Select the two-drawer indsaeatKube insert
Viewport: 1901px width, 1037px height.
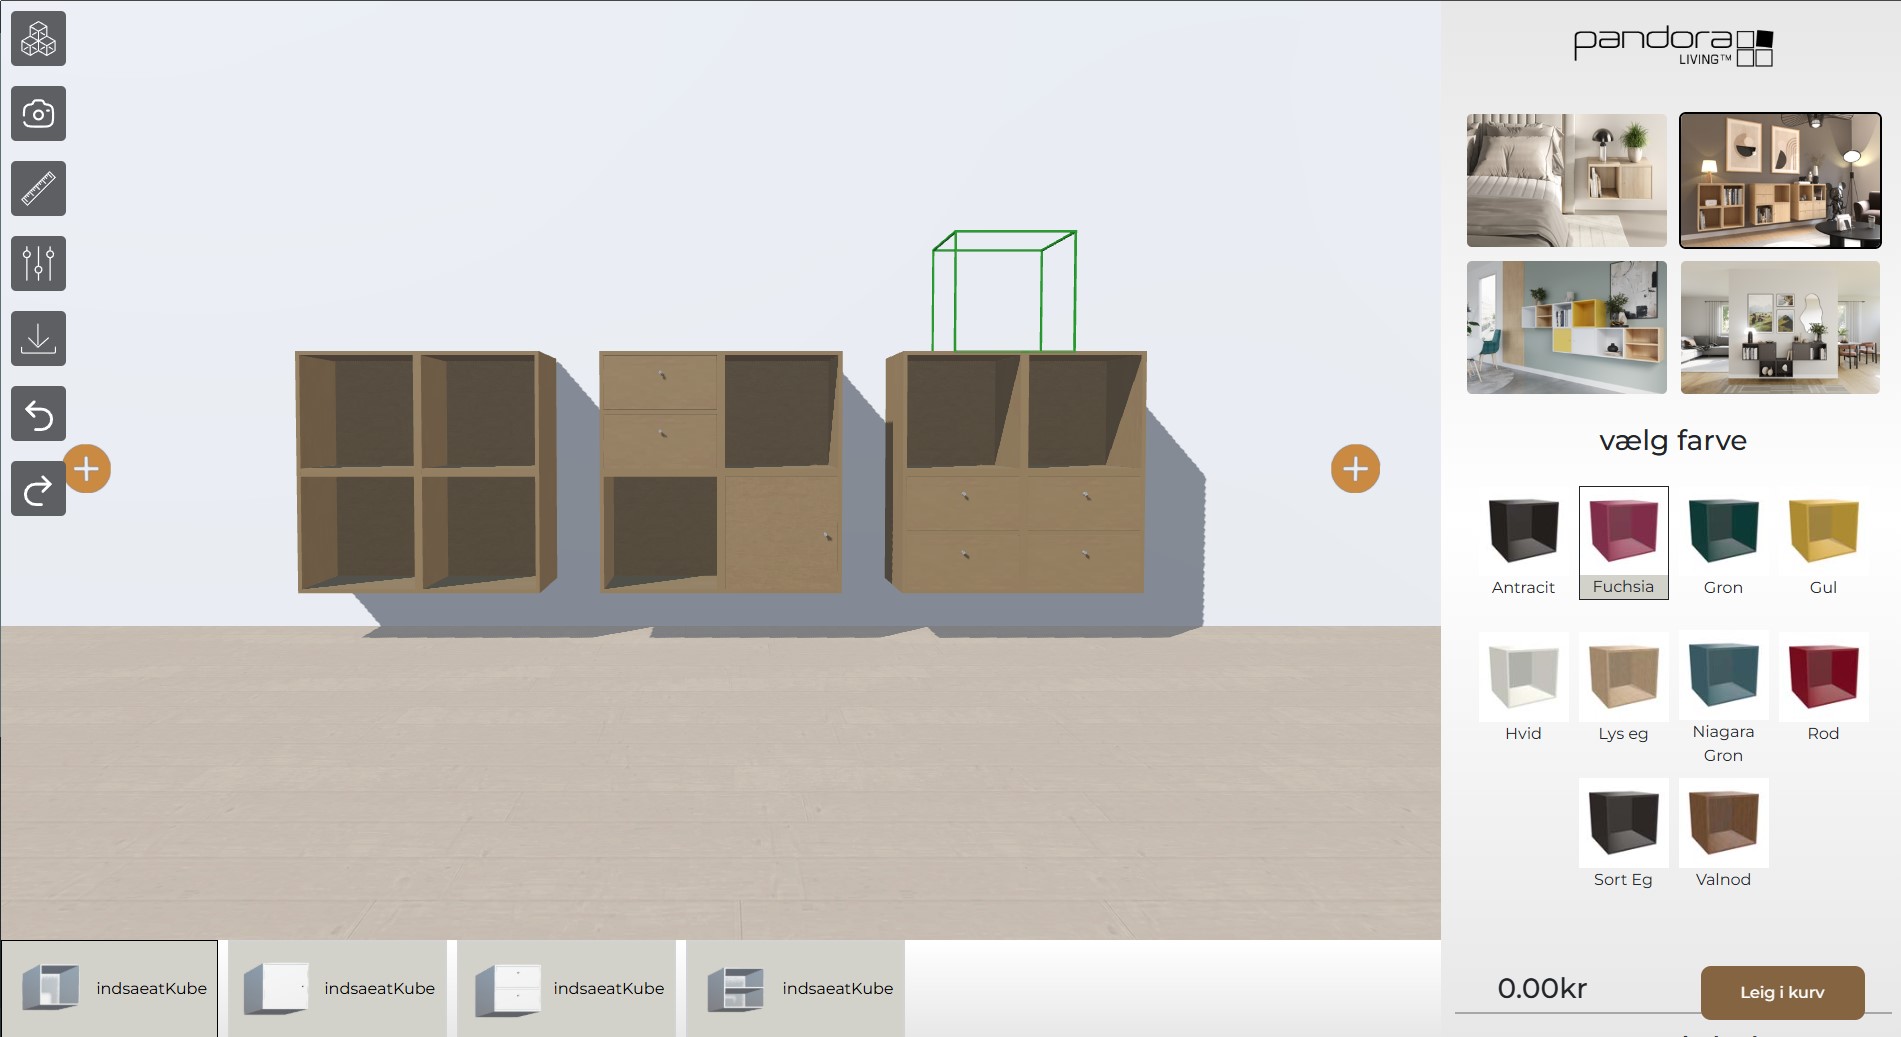tap(567, 988)
